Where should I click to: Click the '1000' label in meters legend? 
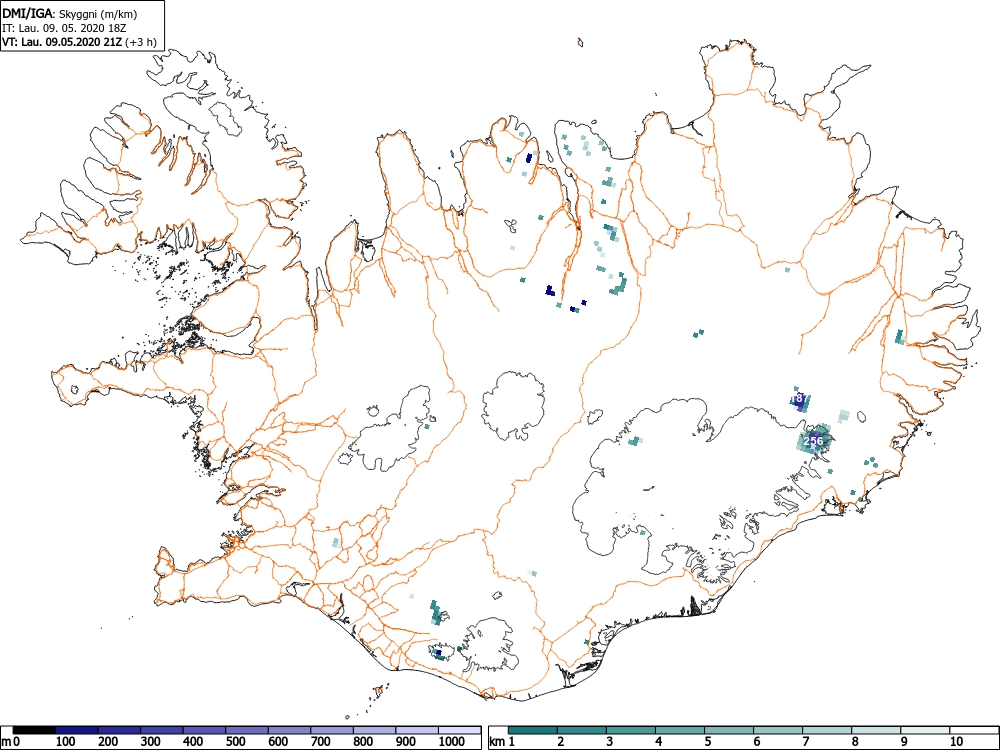(452, 742)
